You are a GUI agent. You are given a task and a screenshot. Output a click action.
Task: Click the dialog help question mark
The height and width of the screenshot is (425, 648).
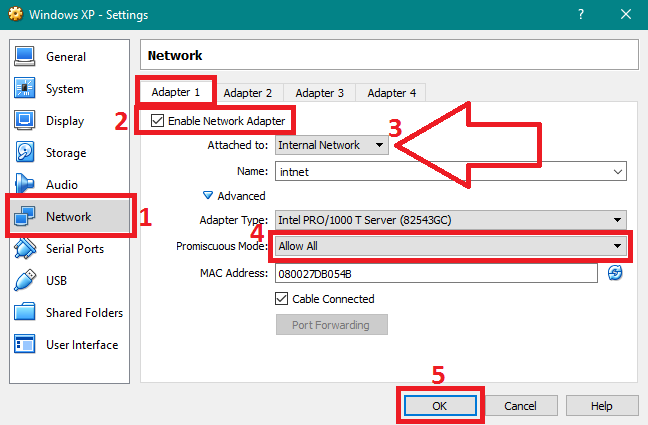[581, 14]
